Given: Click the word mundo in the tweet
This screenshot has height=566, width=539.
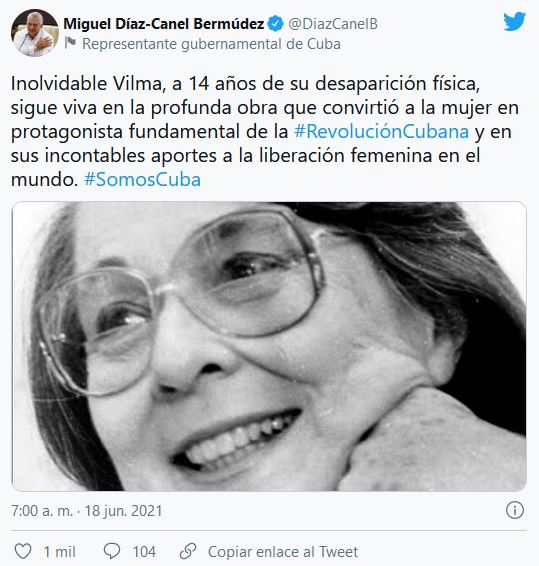Looking at the screenshot, I should pos(44,179).
